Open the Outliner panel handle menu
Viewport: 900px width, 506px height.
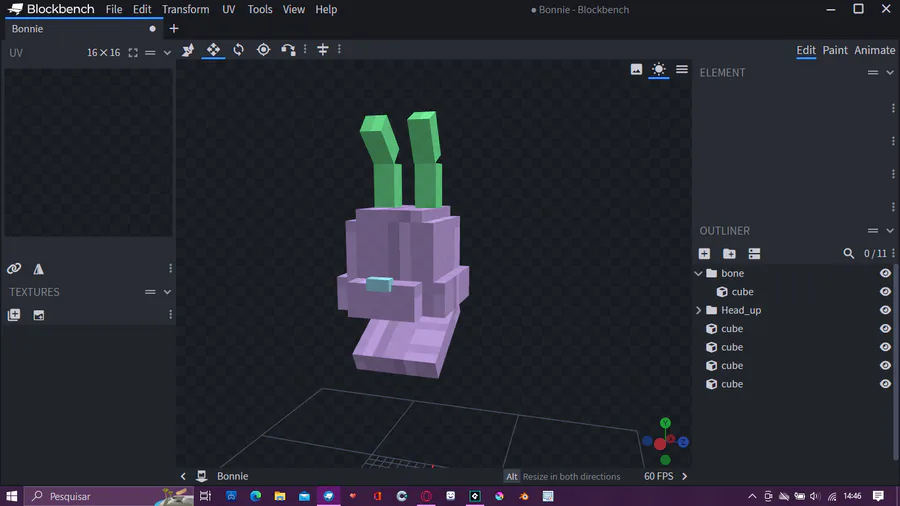[873, 231]
